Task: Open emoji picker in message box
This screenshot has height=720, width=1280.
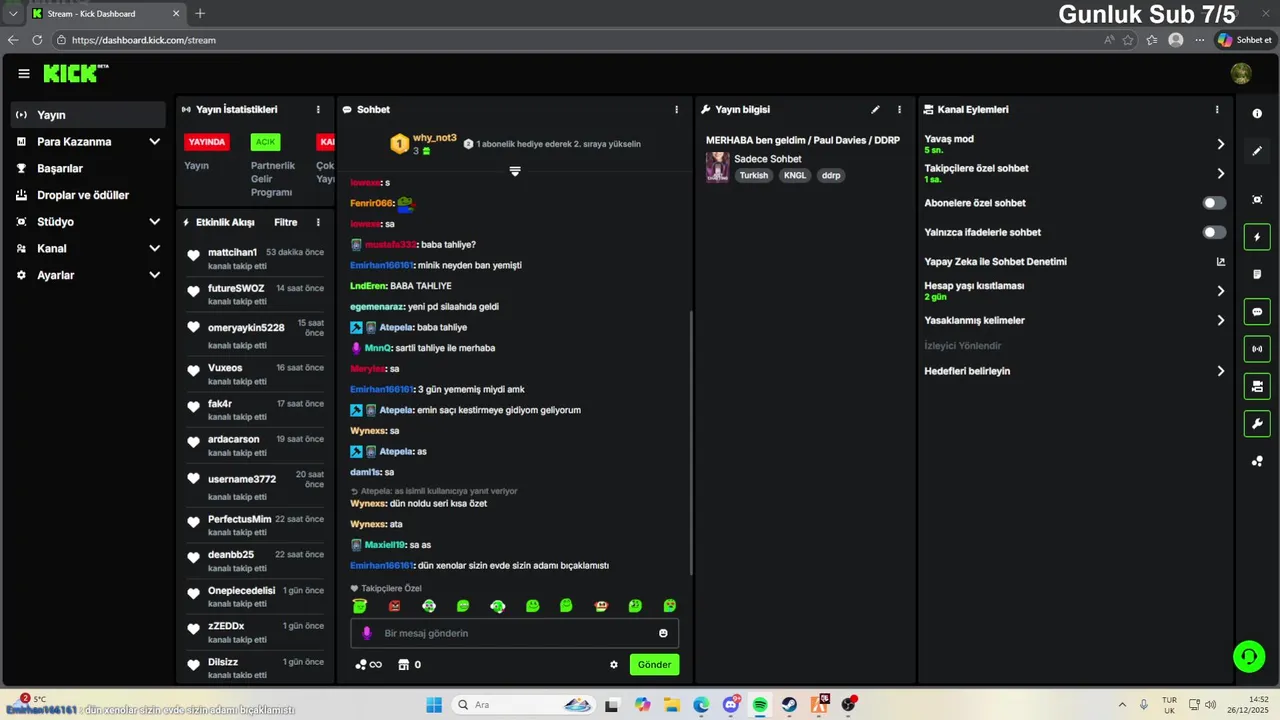Action: click(x=663, y=633)
